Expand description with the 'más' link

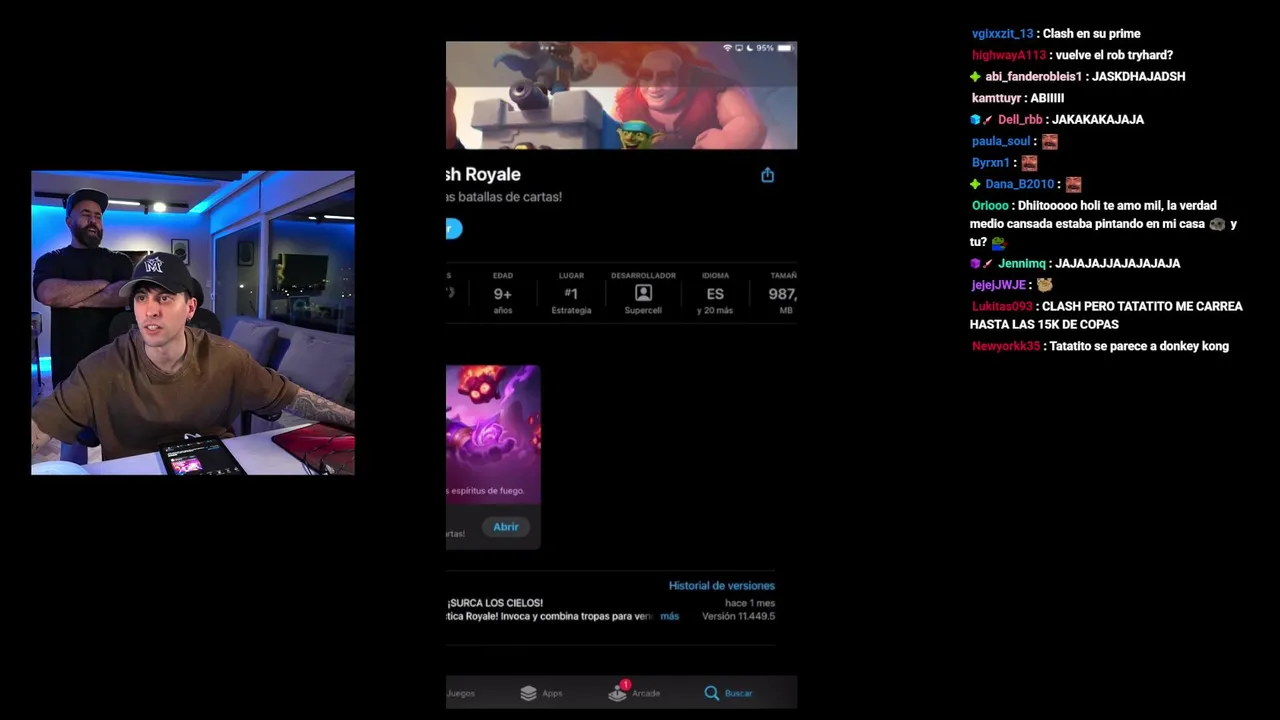669,616
